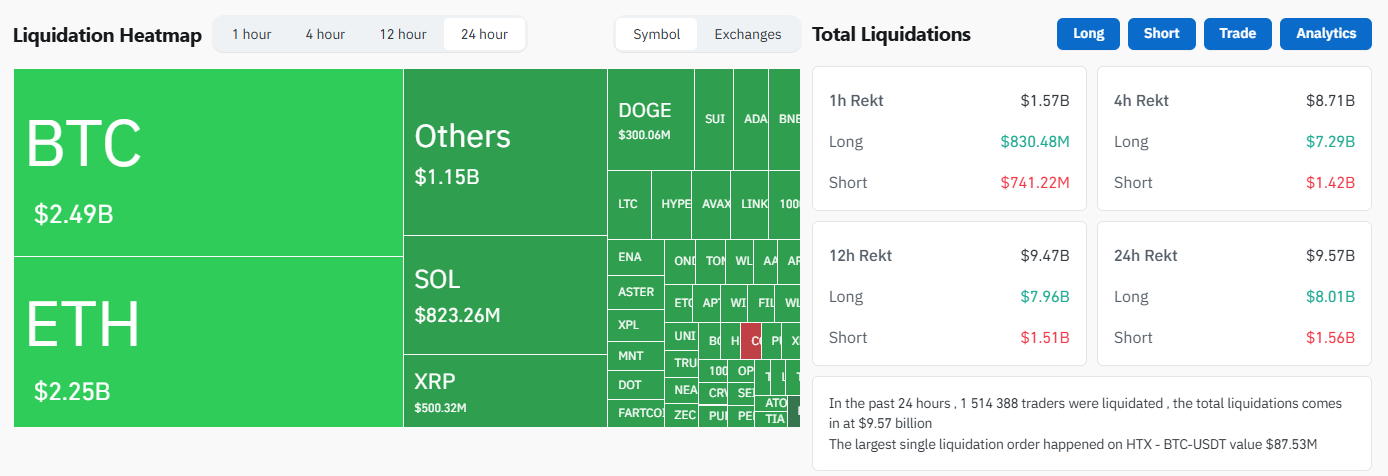Image resolution: width=1388 pixels, height=476 pixels.
Task: Click the Short button
Action: coord(1161,33)
